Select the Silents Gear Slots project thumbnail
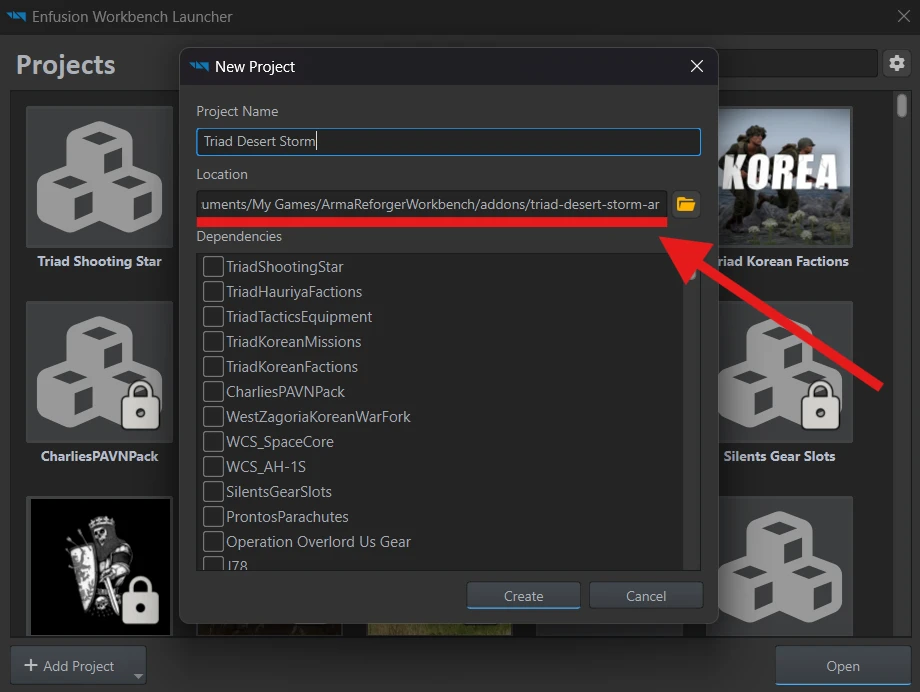The image size is (920, 692). click(785, 372)
